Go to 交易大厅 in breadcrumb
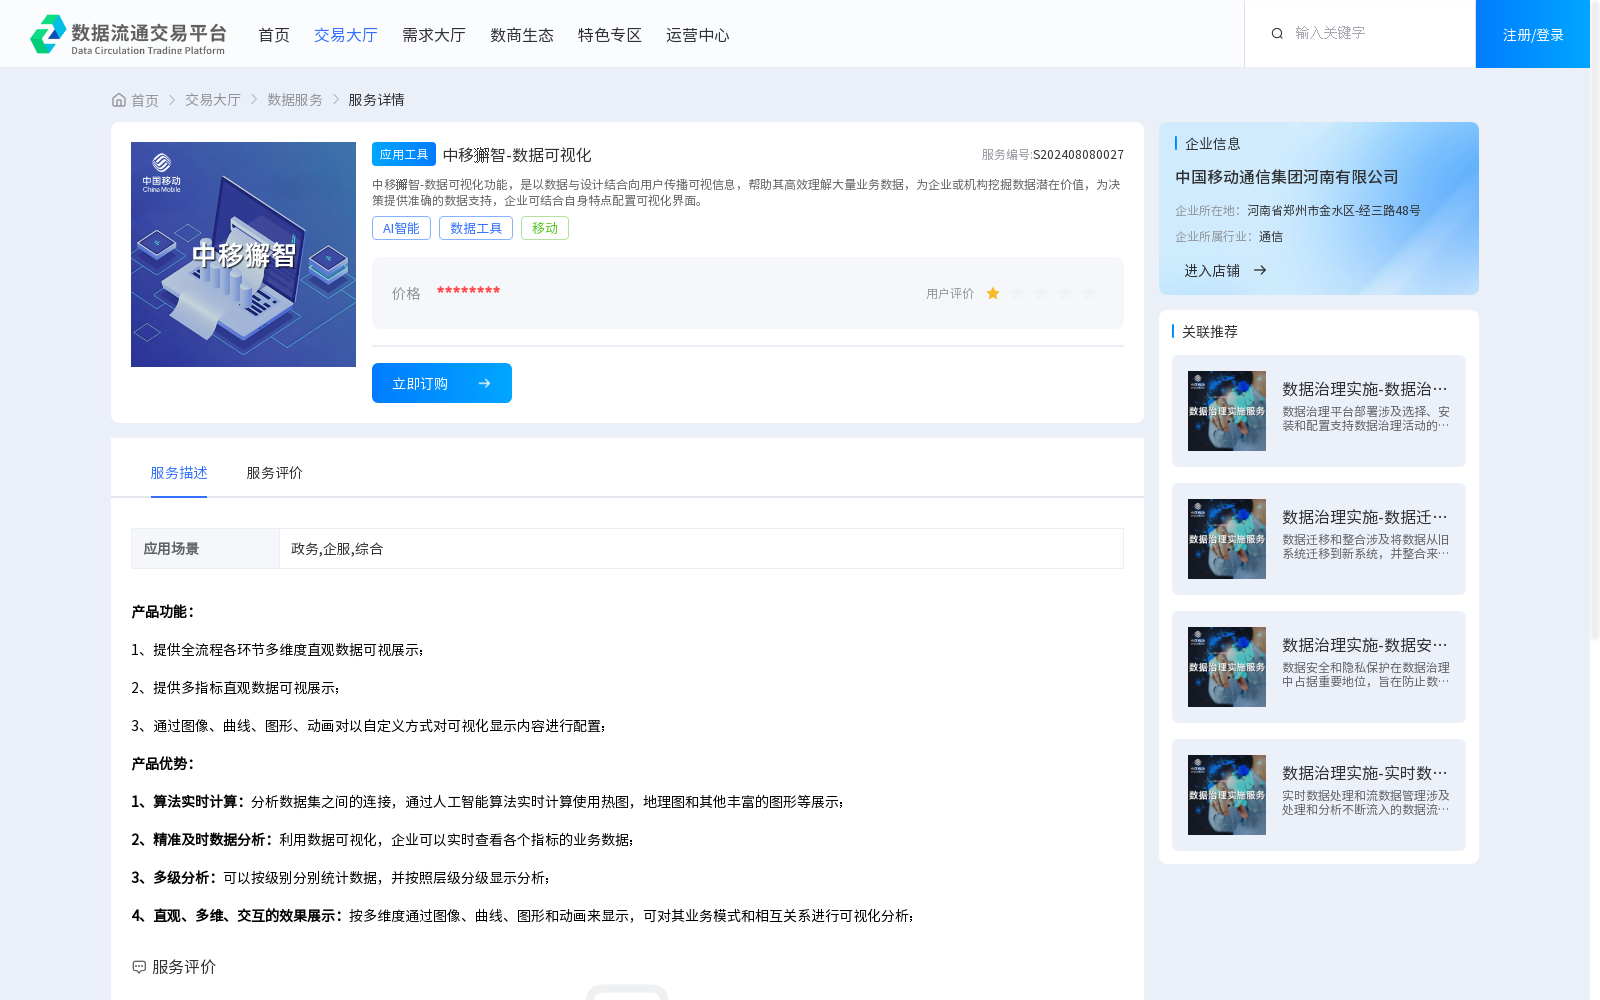Image resolution: width=1600 pixels, height=1000 pixels. click(213, 100)
